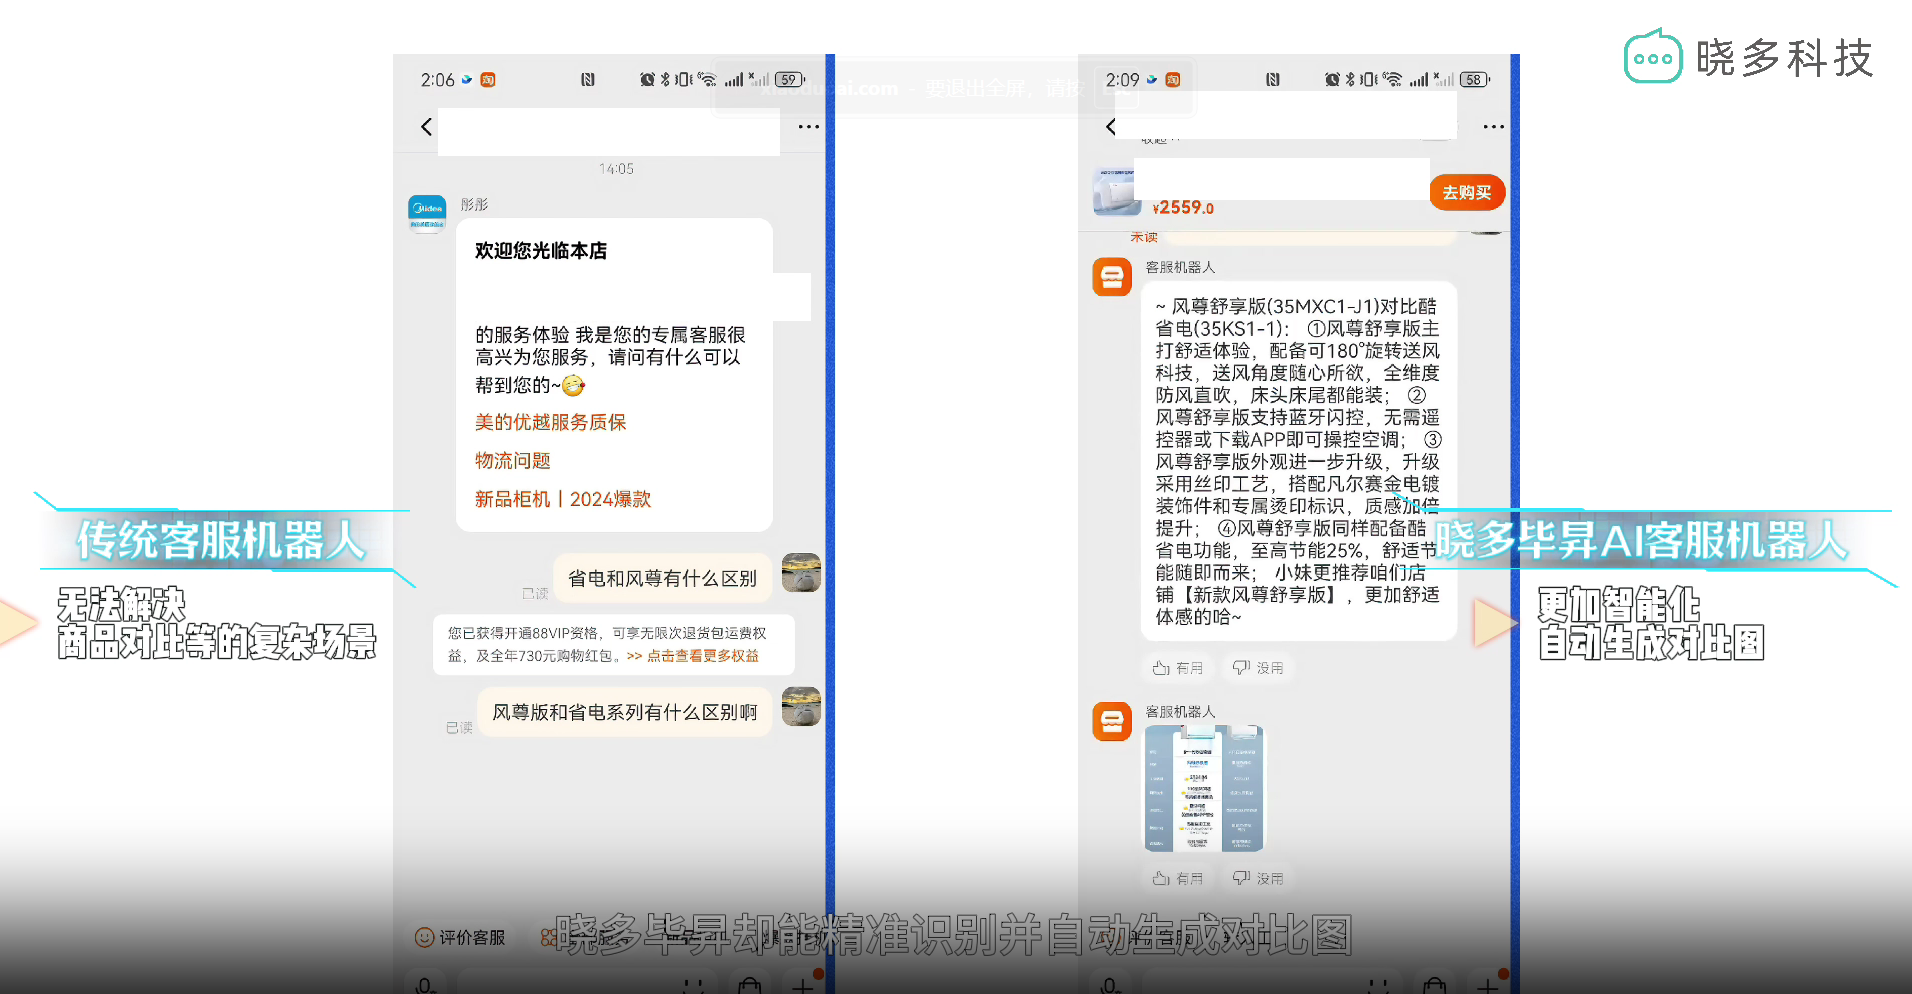Select the 欢迎您光临本店 greeting text

(x=540, y=251)
